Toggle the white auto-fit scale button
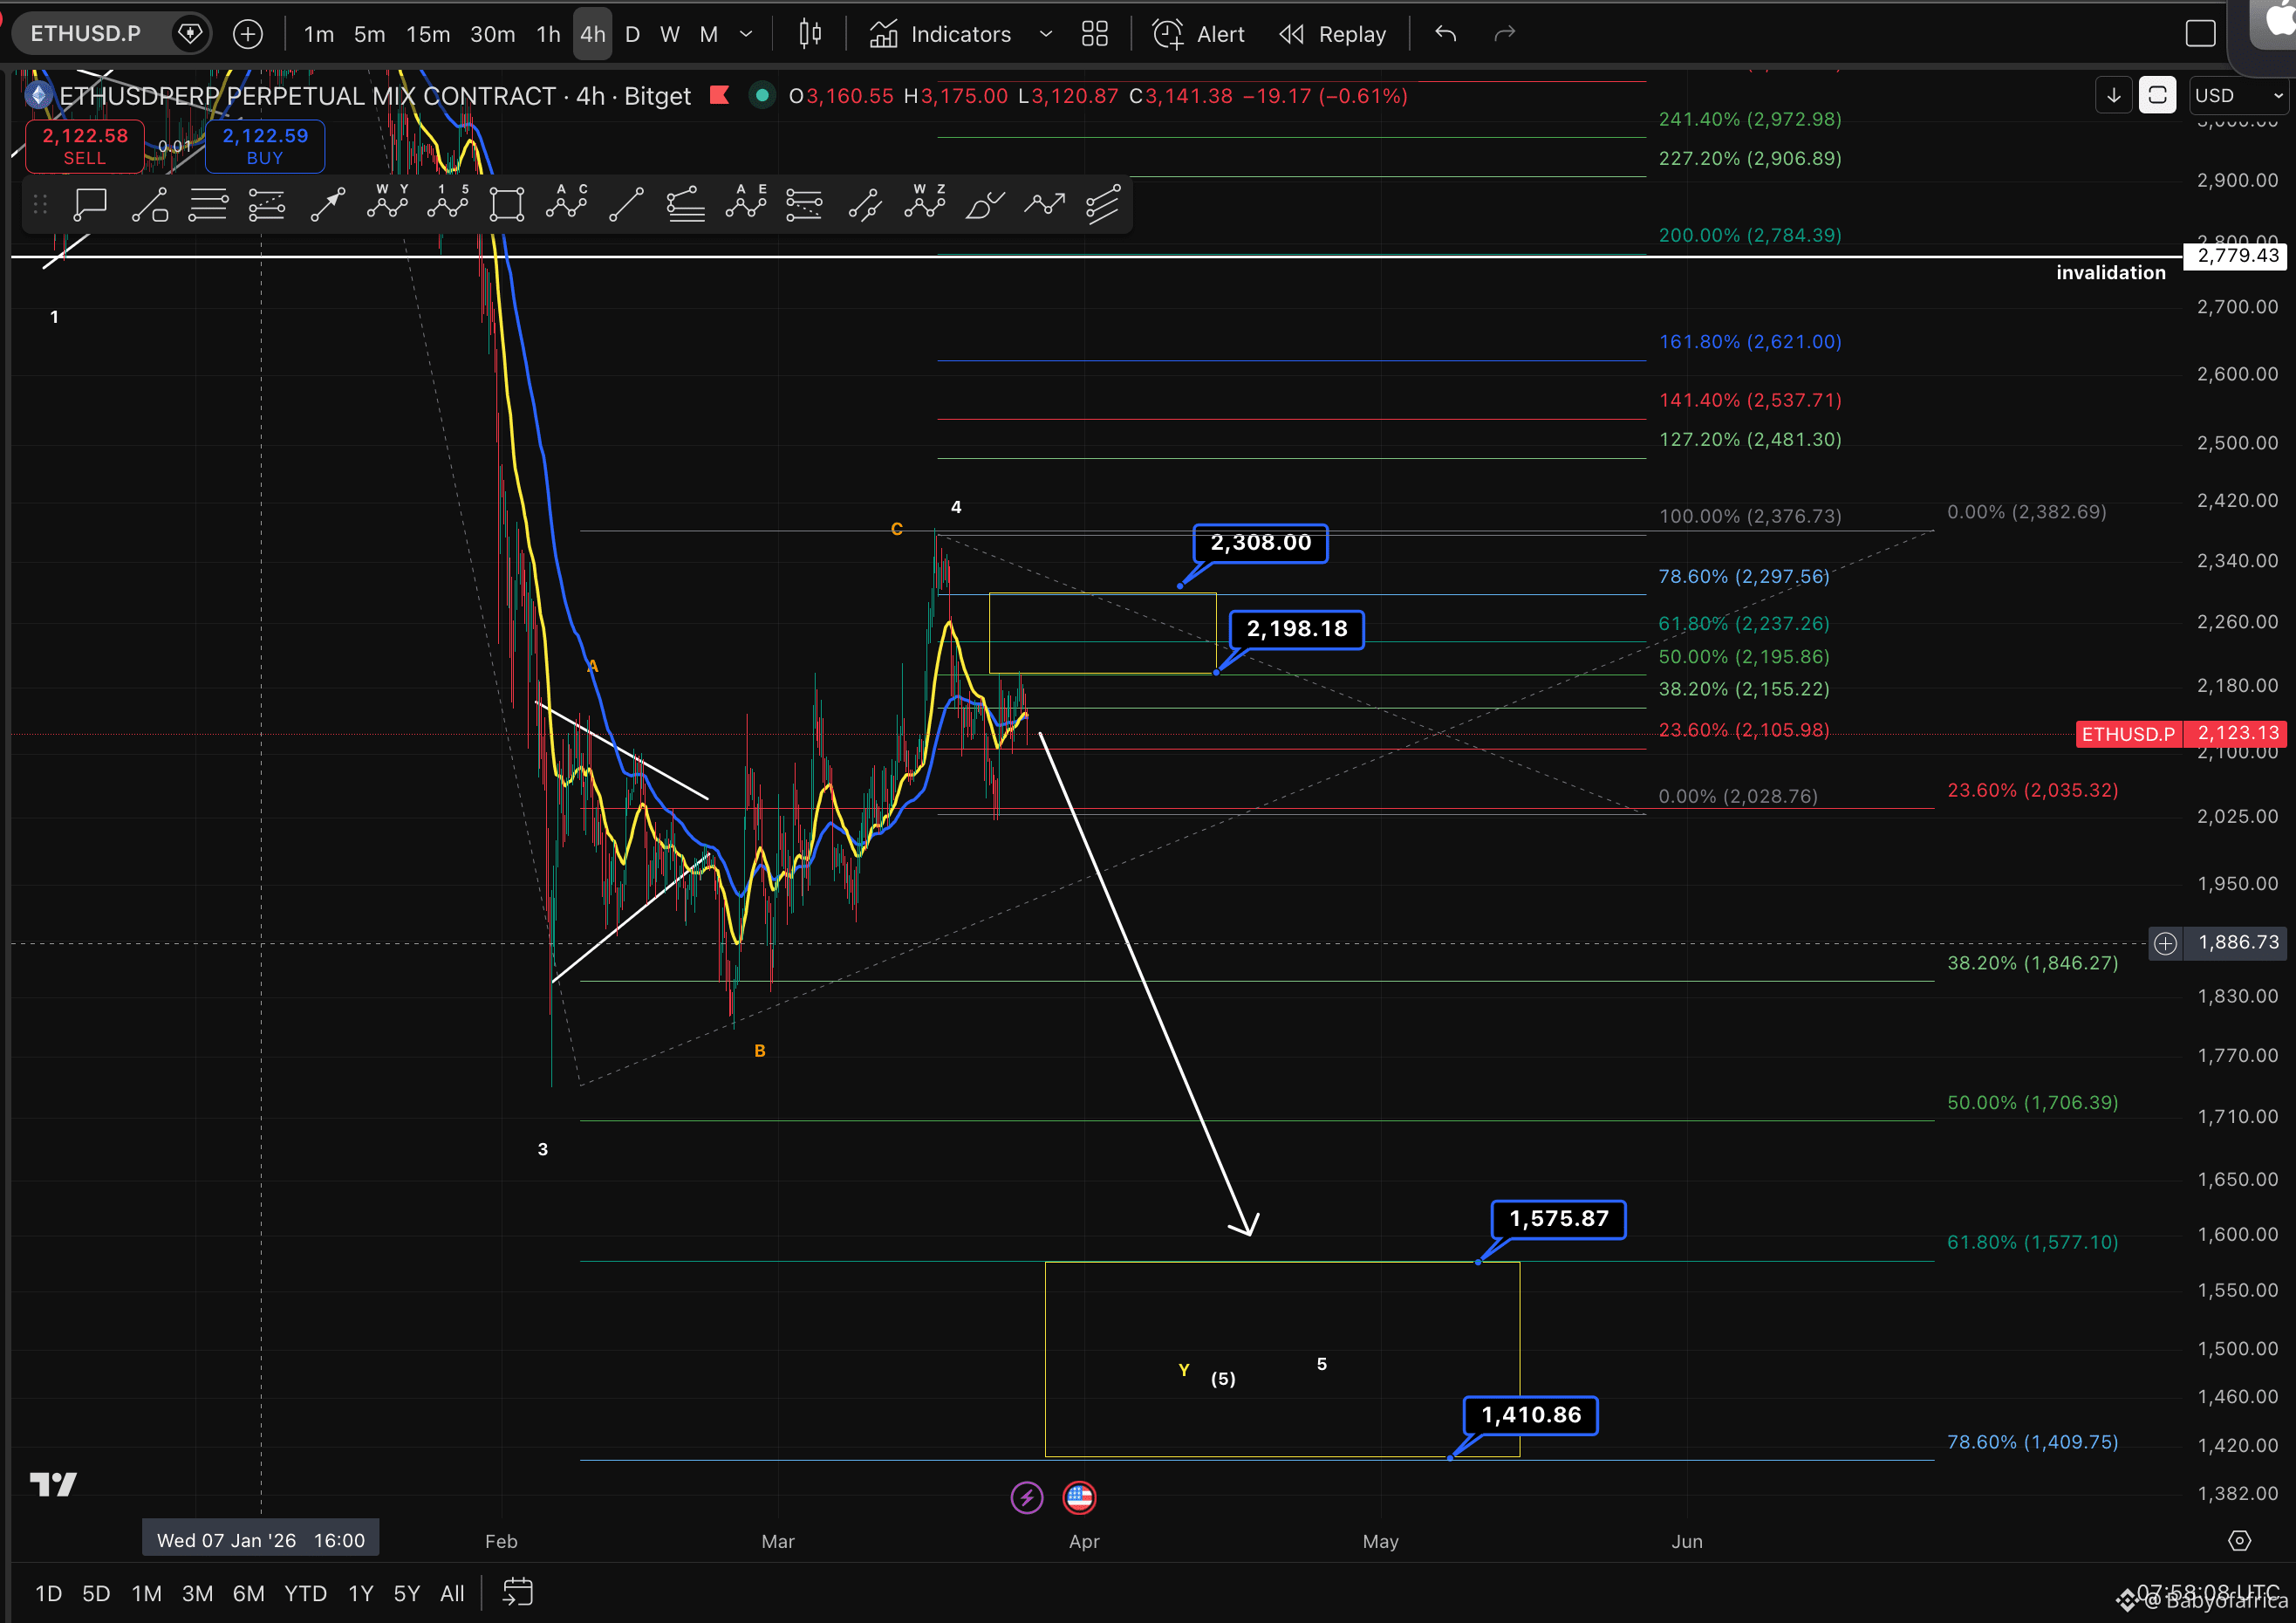This screenshot has width=2296, height=1623. 2157,95
